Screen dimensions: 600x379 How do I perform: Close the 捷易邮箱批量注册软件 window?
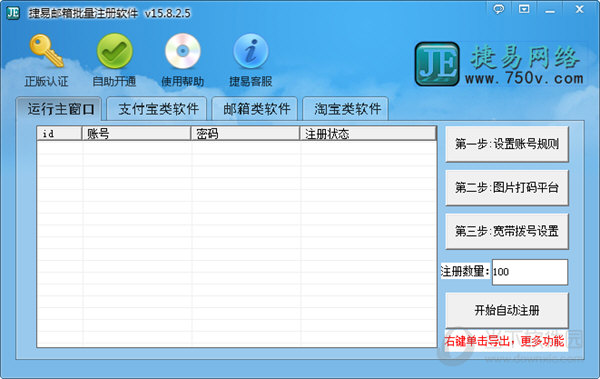(579, 10)
